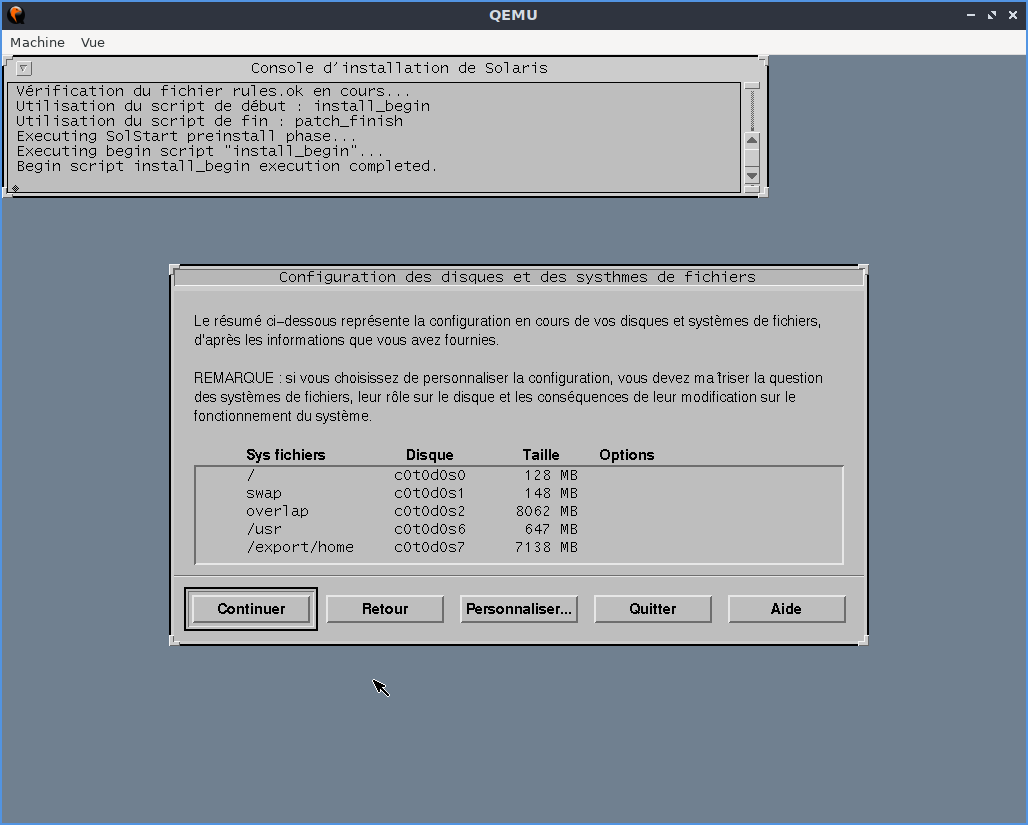Open help with the Aide button
The height and width of the screenshot is (825, 1028).
(786, 609)
